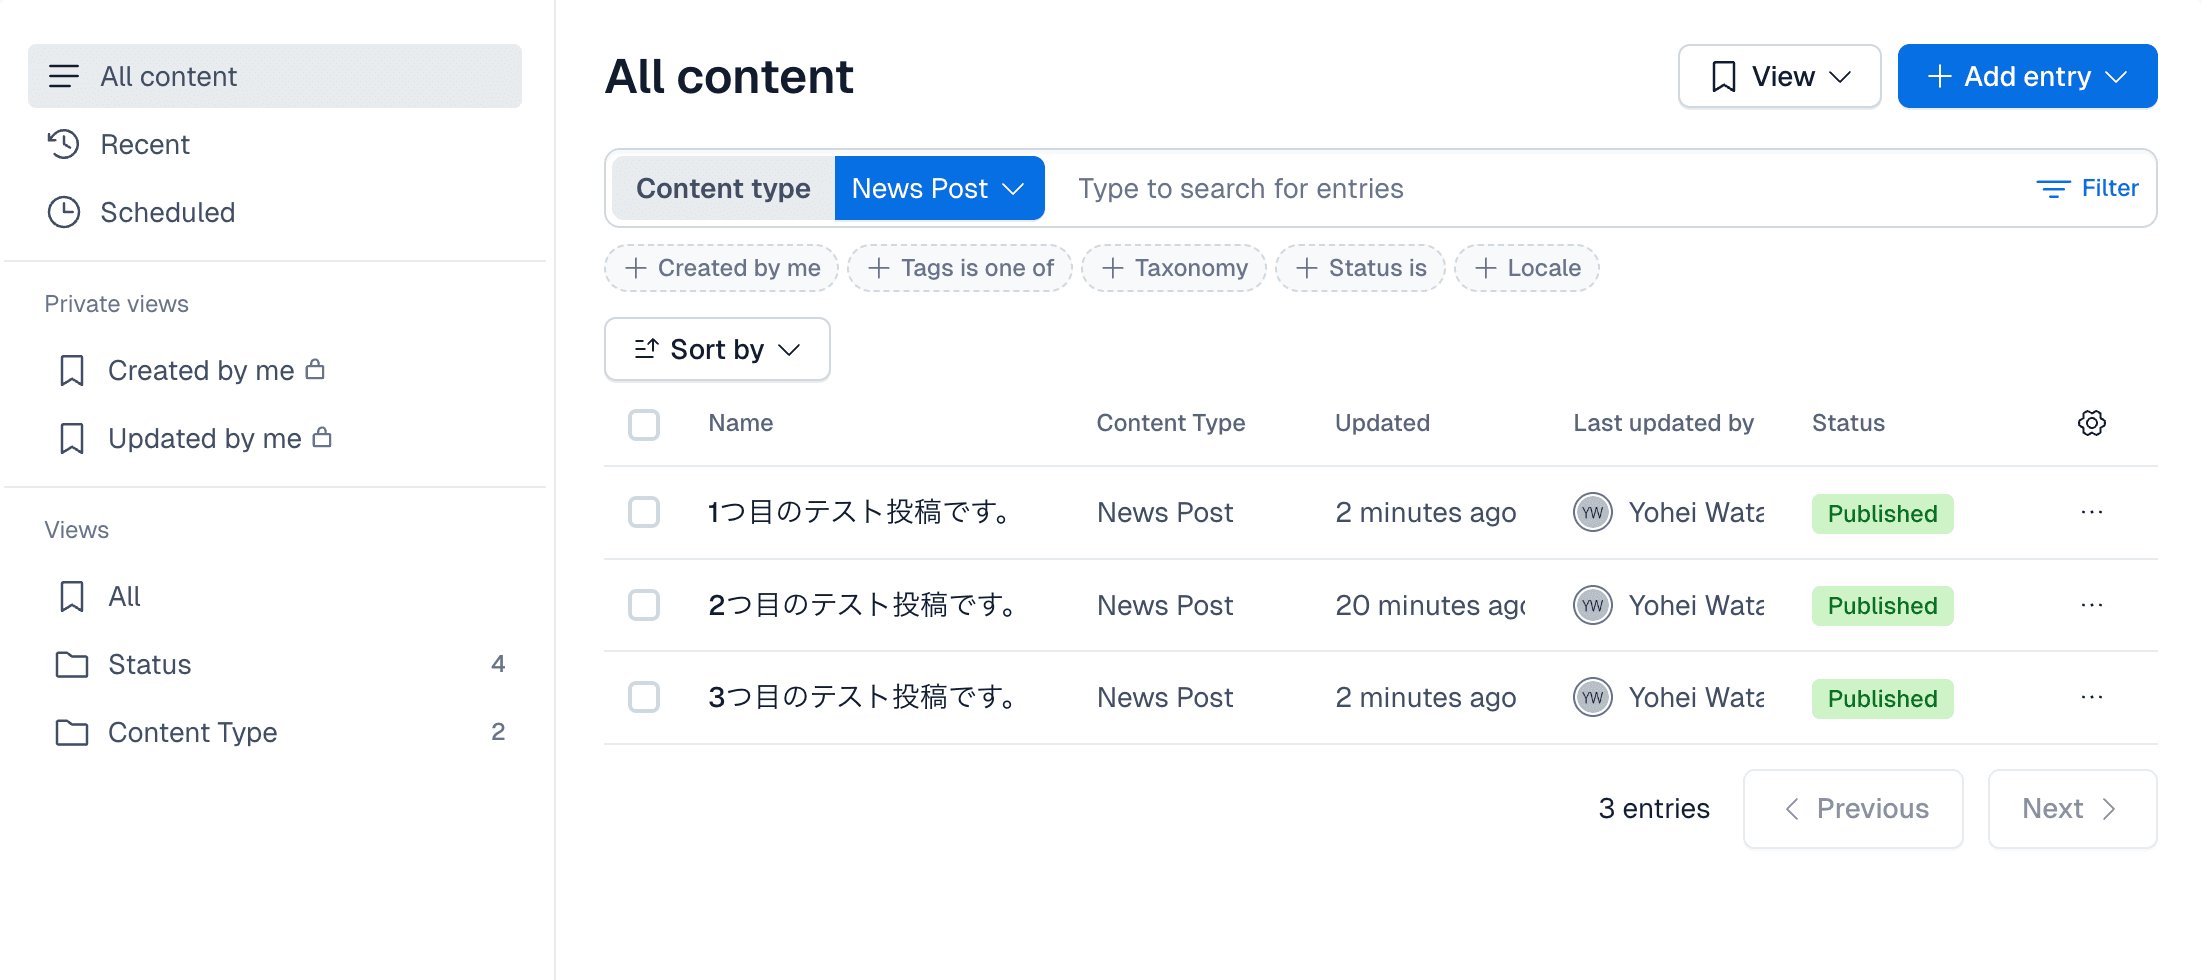2202x980 pixels.
Task: Open the News Post content type dropdown
Action: 939,188
